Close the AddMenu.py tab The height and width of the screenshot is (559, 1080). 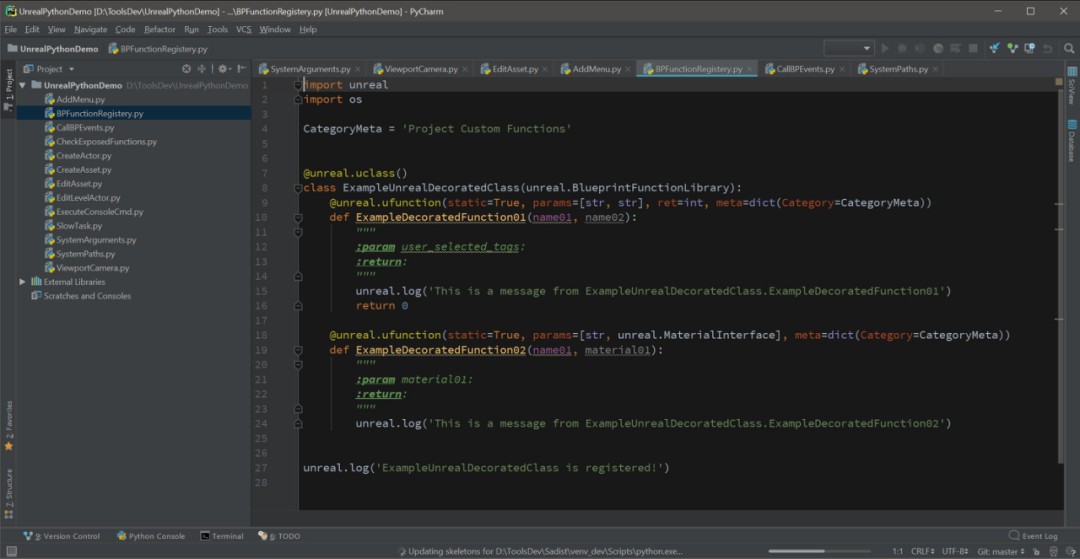[x=628, y=70]
